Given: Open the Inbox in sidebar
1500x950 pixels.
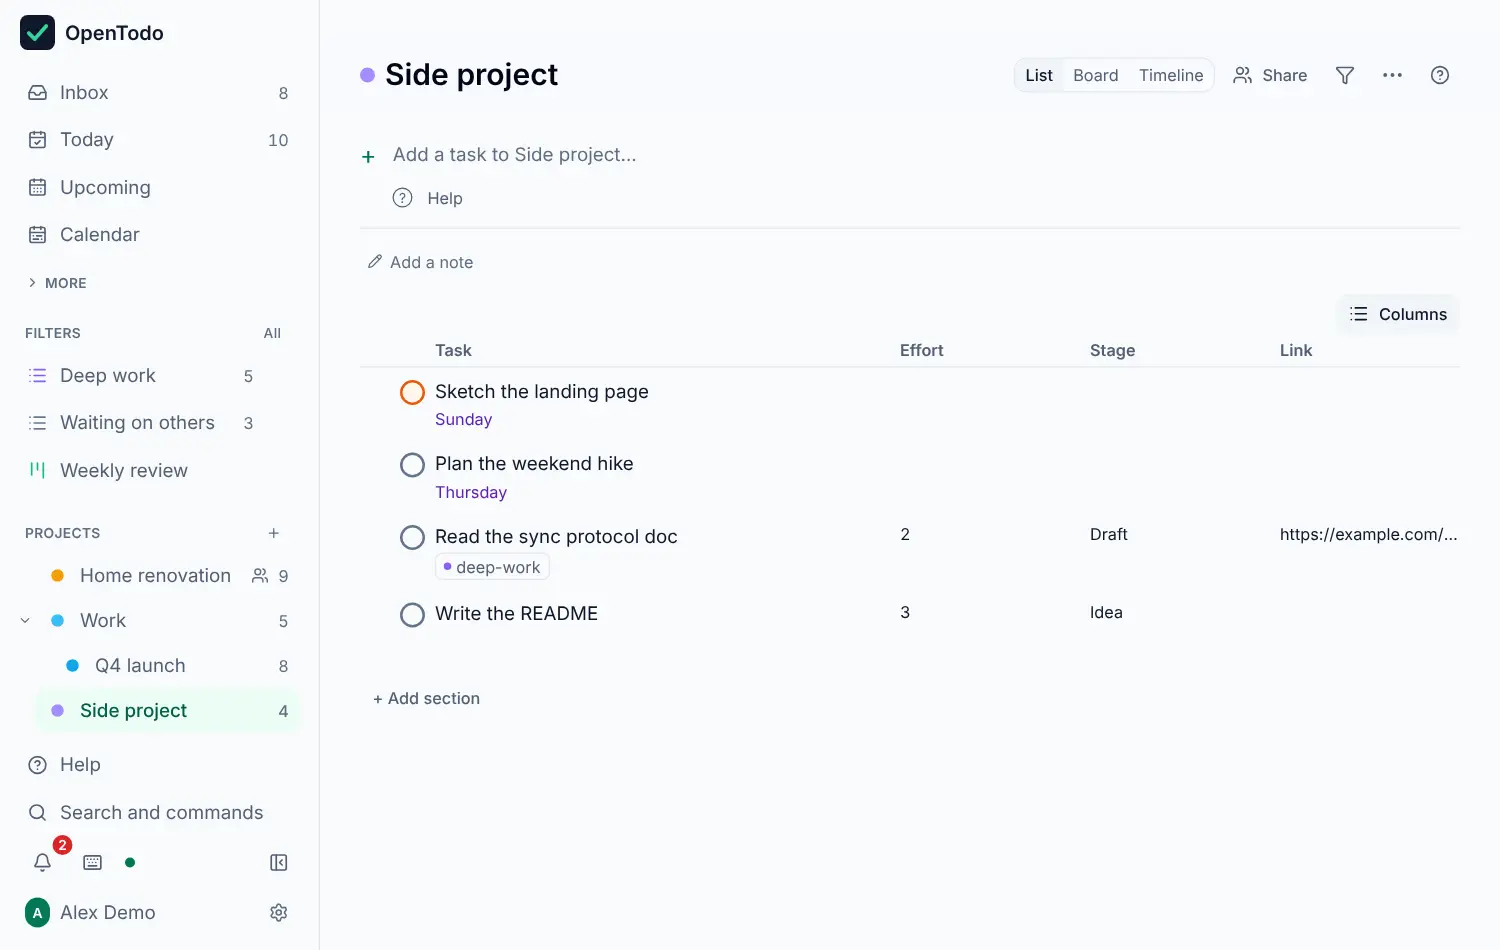Looking at the screenshot, I should pos(160,92).
